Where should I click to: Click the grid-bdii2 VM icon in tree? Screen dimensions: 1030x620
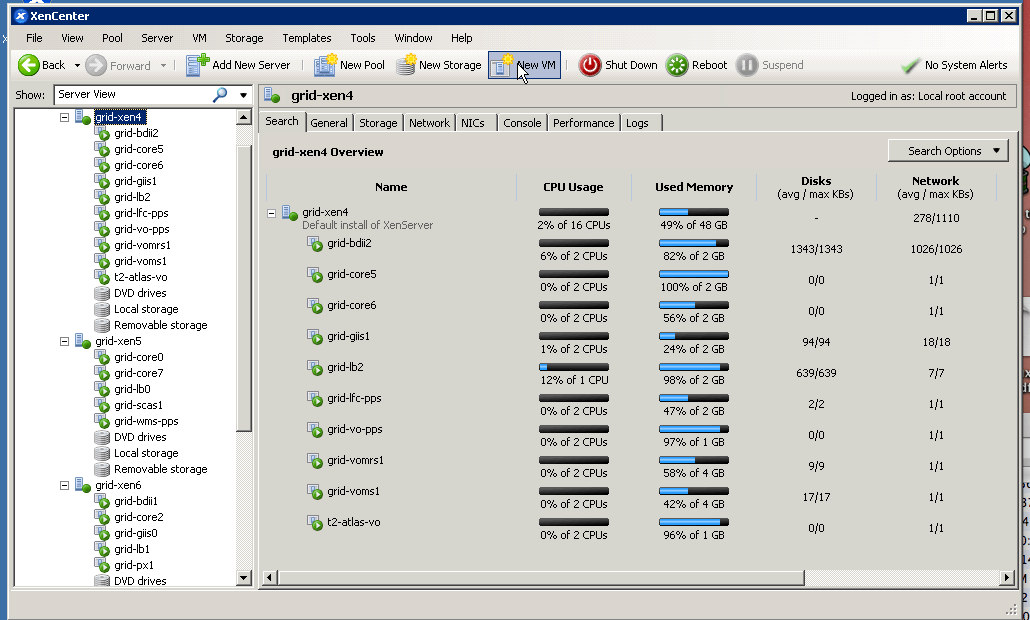click(x=102, y=133)
